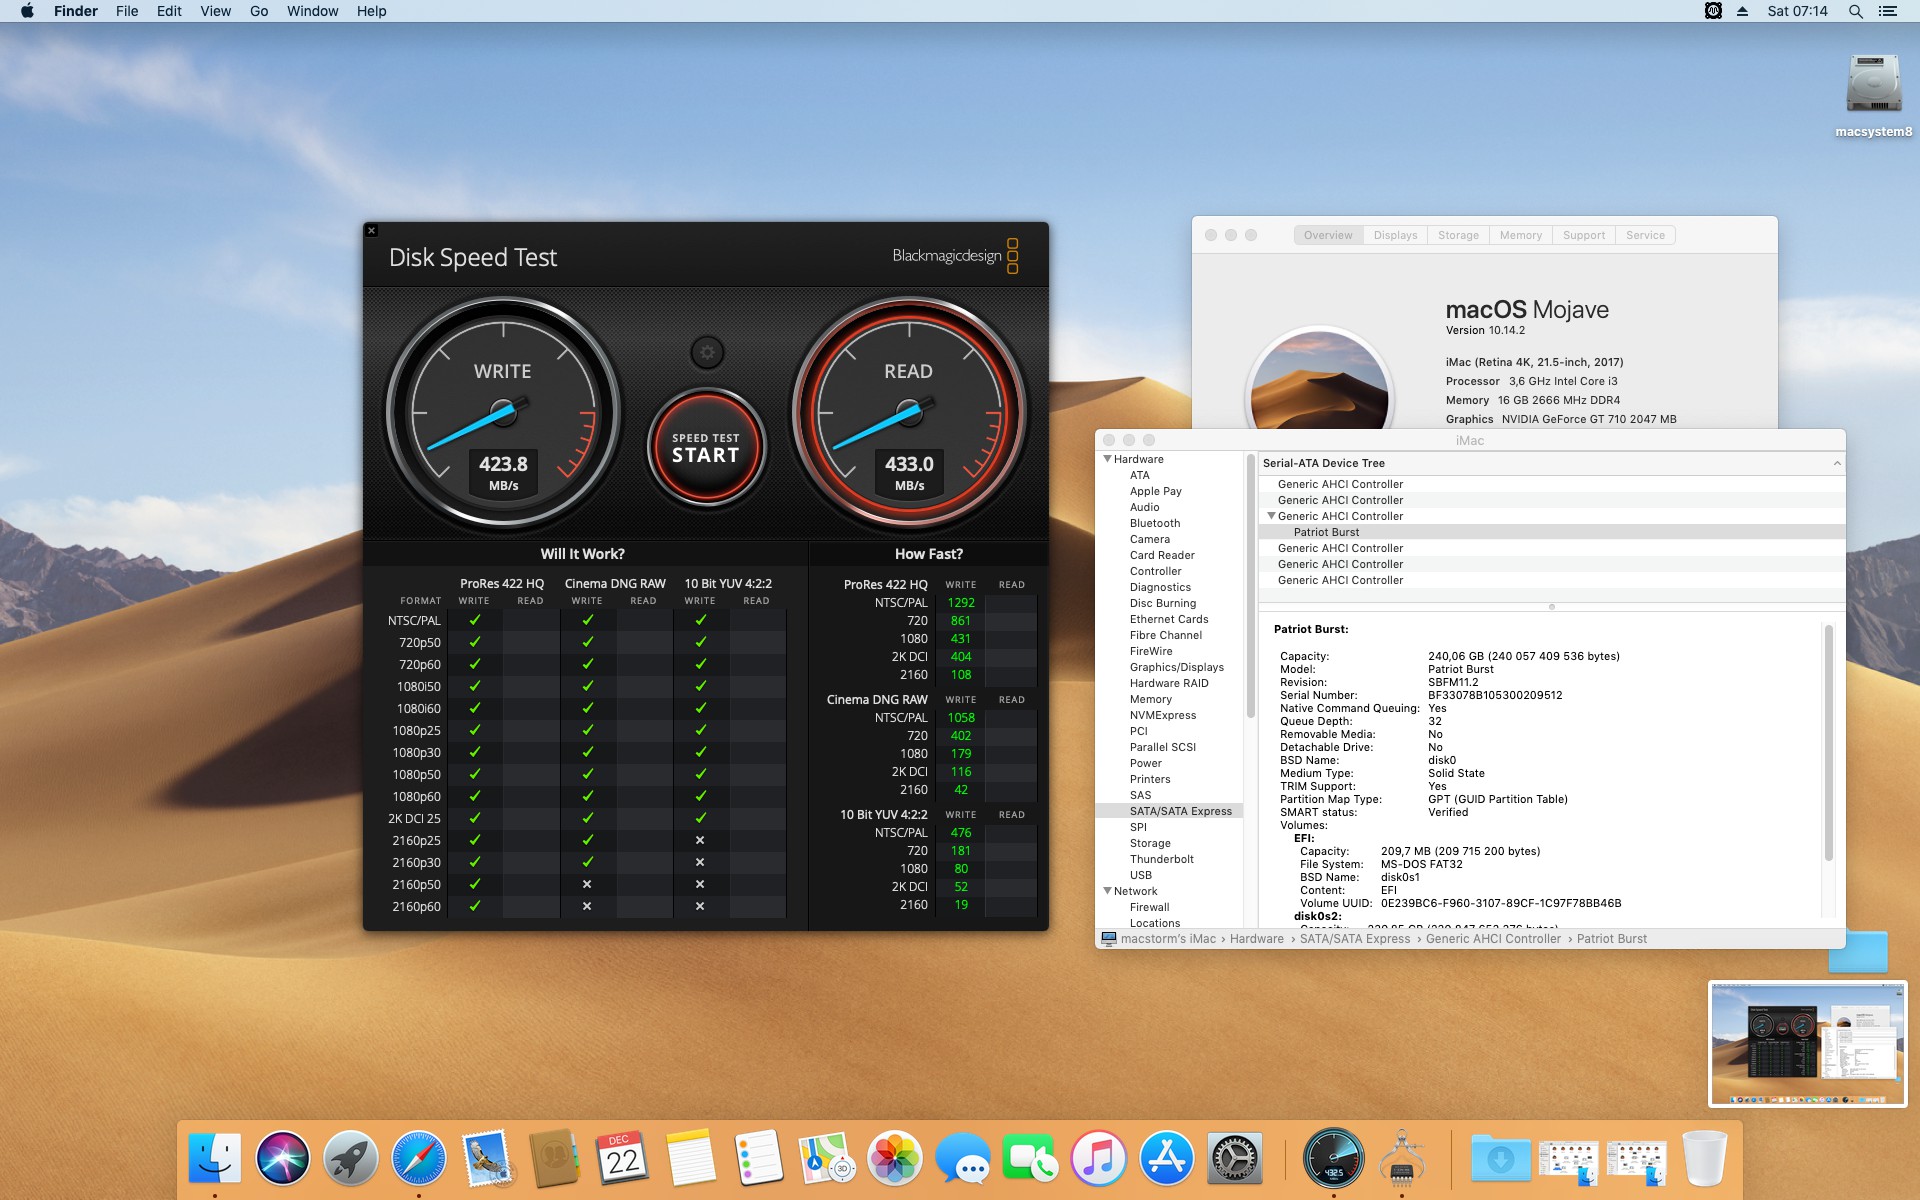Image resolution: width=1920 pixels, height=1200 pixels.
Task: Collapse the Hardware section in the sidebar
Action: point(1107,459)
